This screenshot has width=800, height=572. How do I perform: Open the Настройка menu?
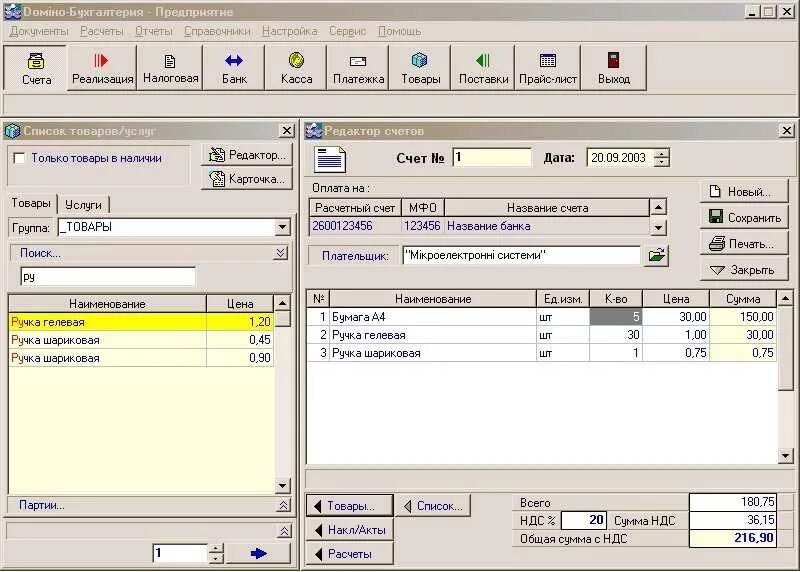pos(289,31)
